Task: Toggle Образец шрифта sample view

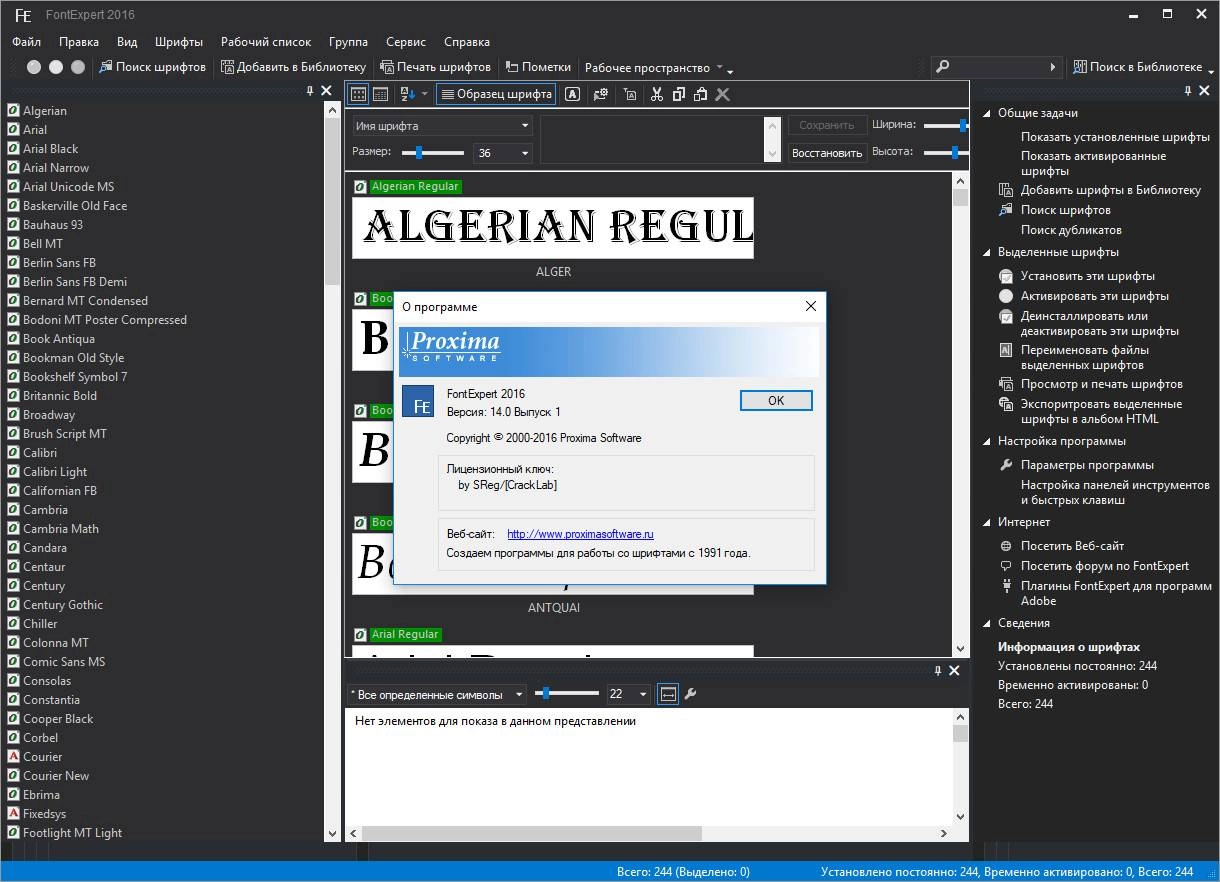Action: [496, 94]
